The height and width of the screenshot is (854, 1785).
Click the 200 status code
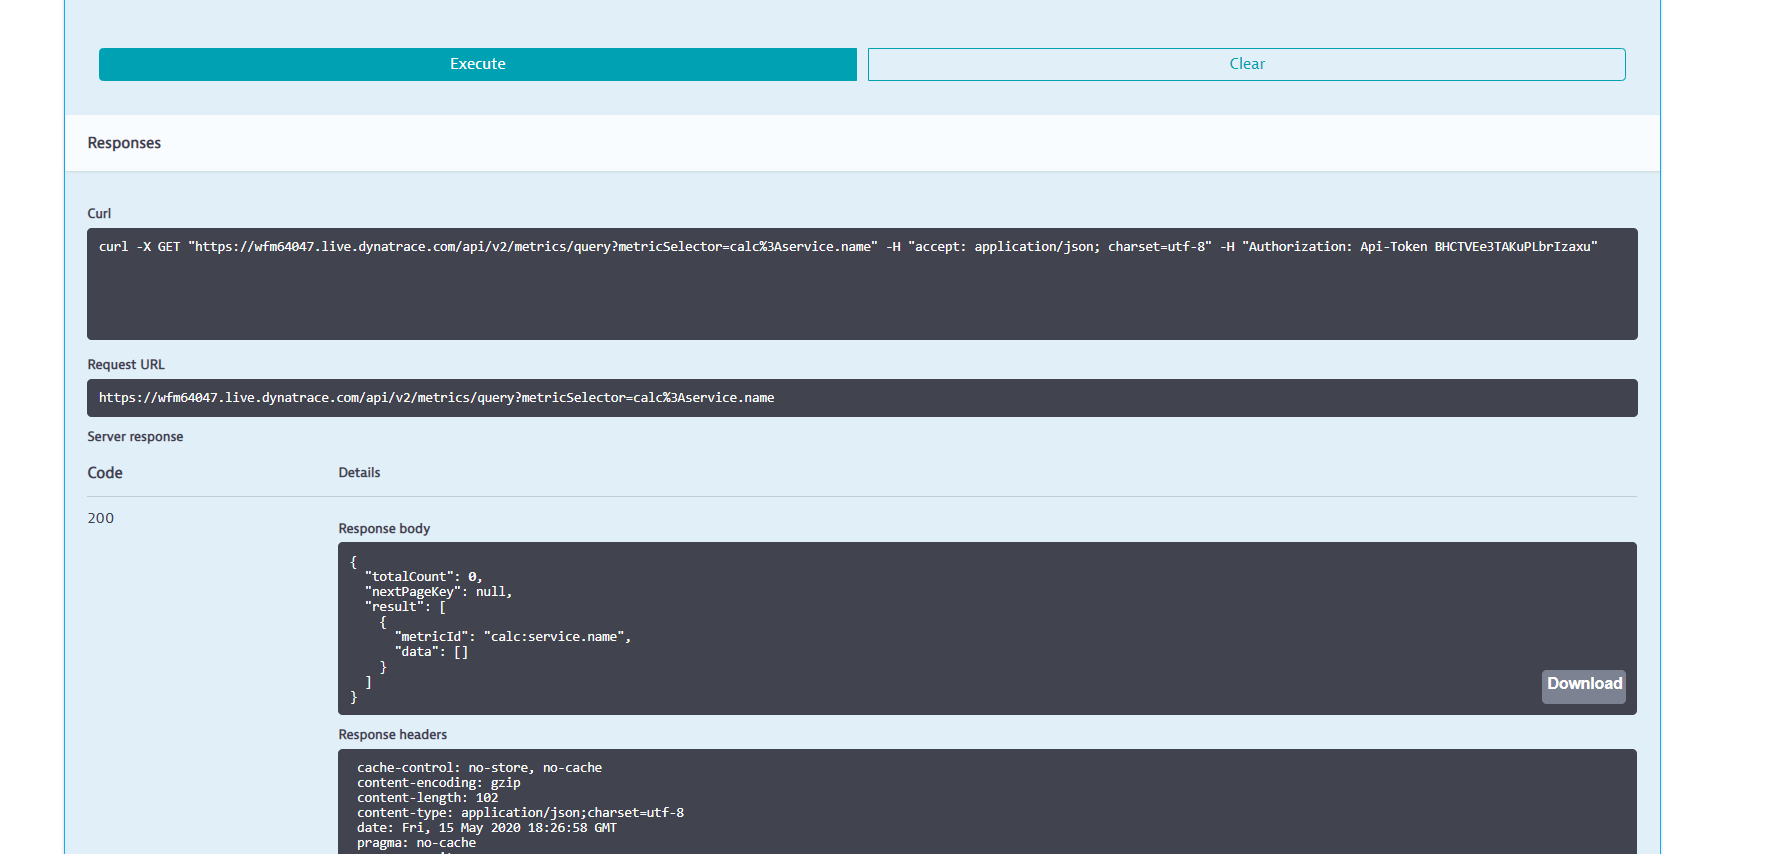point(101,518)
